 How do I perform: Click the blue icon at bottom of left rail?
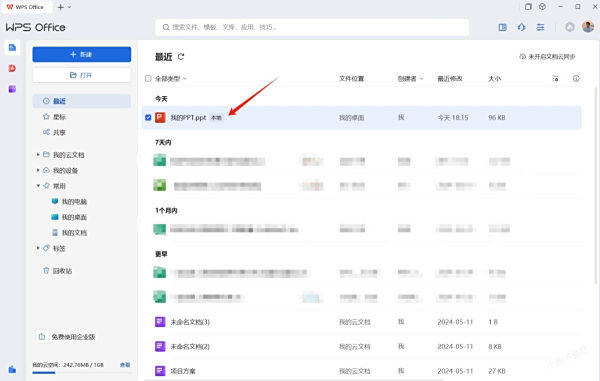[12, 370]
